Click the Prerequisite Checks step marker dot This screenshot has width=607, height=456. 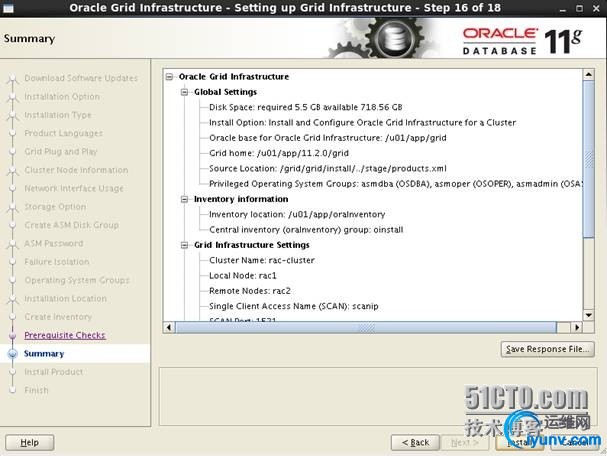pos(13,335)
